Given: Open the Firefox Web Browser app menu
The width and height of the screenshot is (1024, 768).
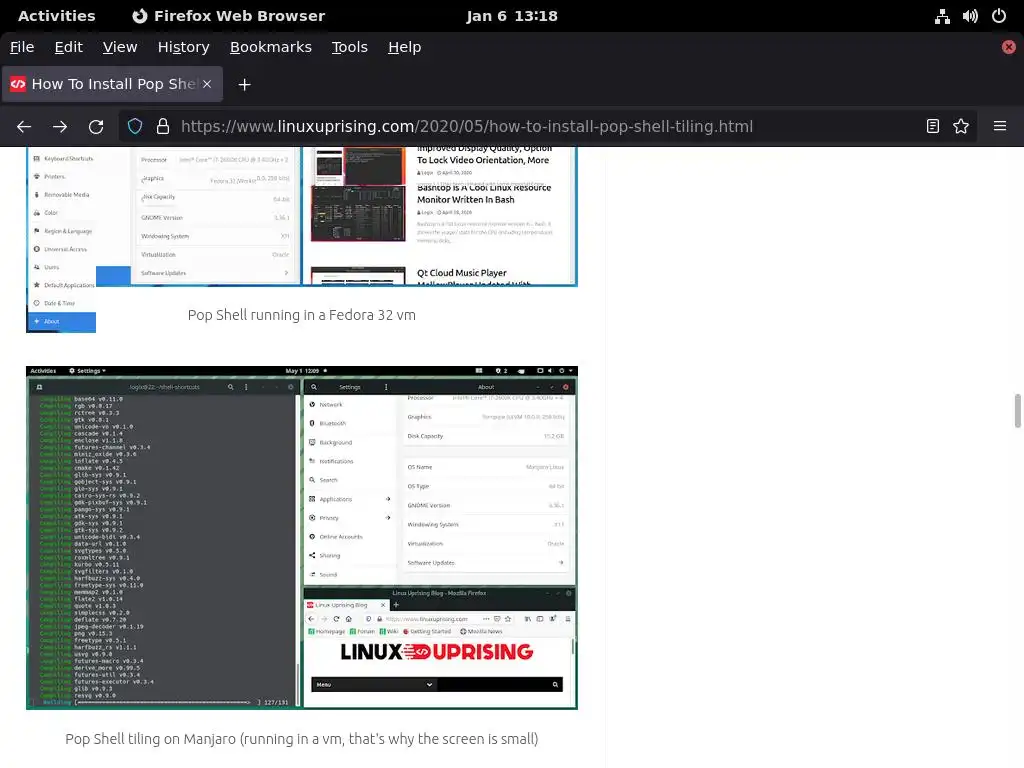Looking at the screenshot, I should [x=229, y=16].
